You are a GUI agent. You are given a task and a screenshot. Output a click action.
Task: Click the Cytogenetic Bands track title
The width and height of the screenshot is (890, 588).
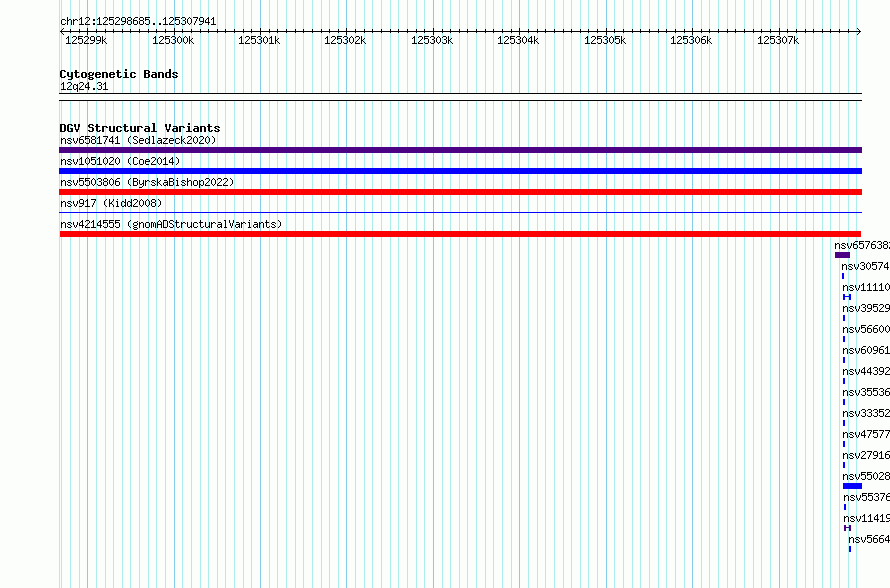[x=119, y=74]
